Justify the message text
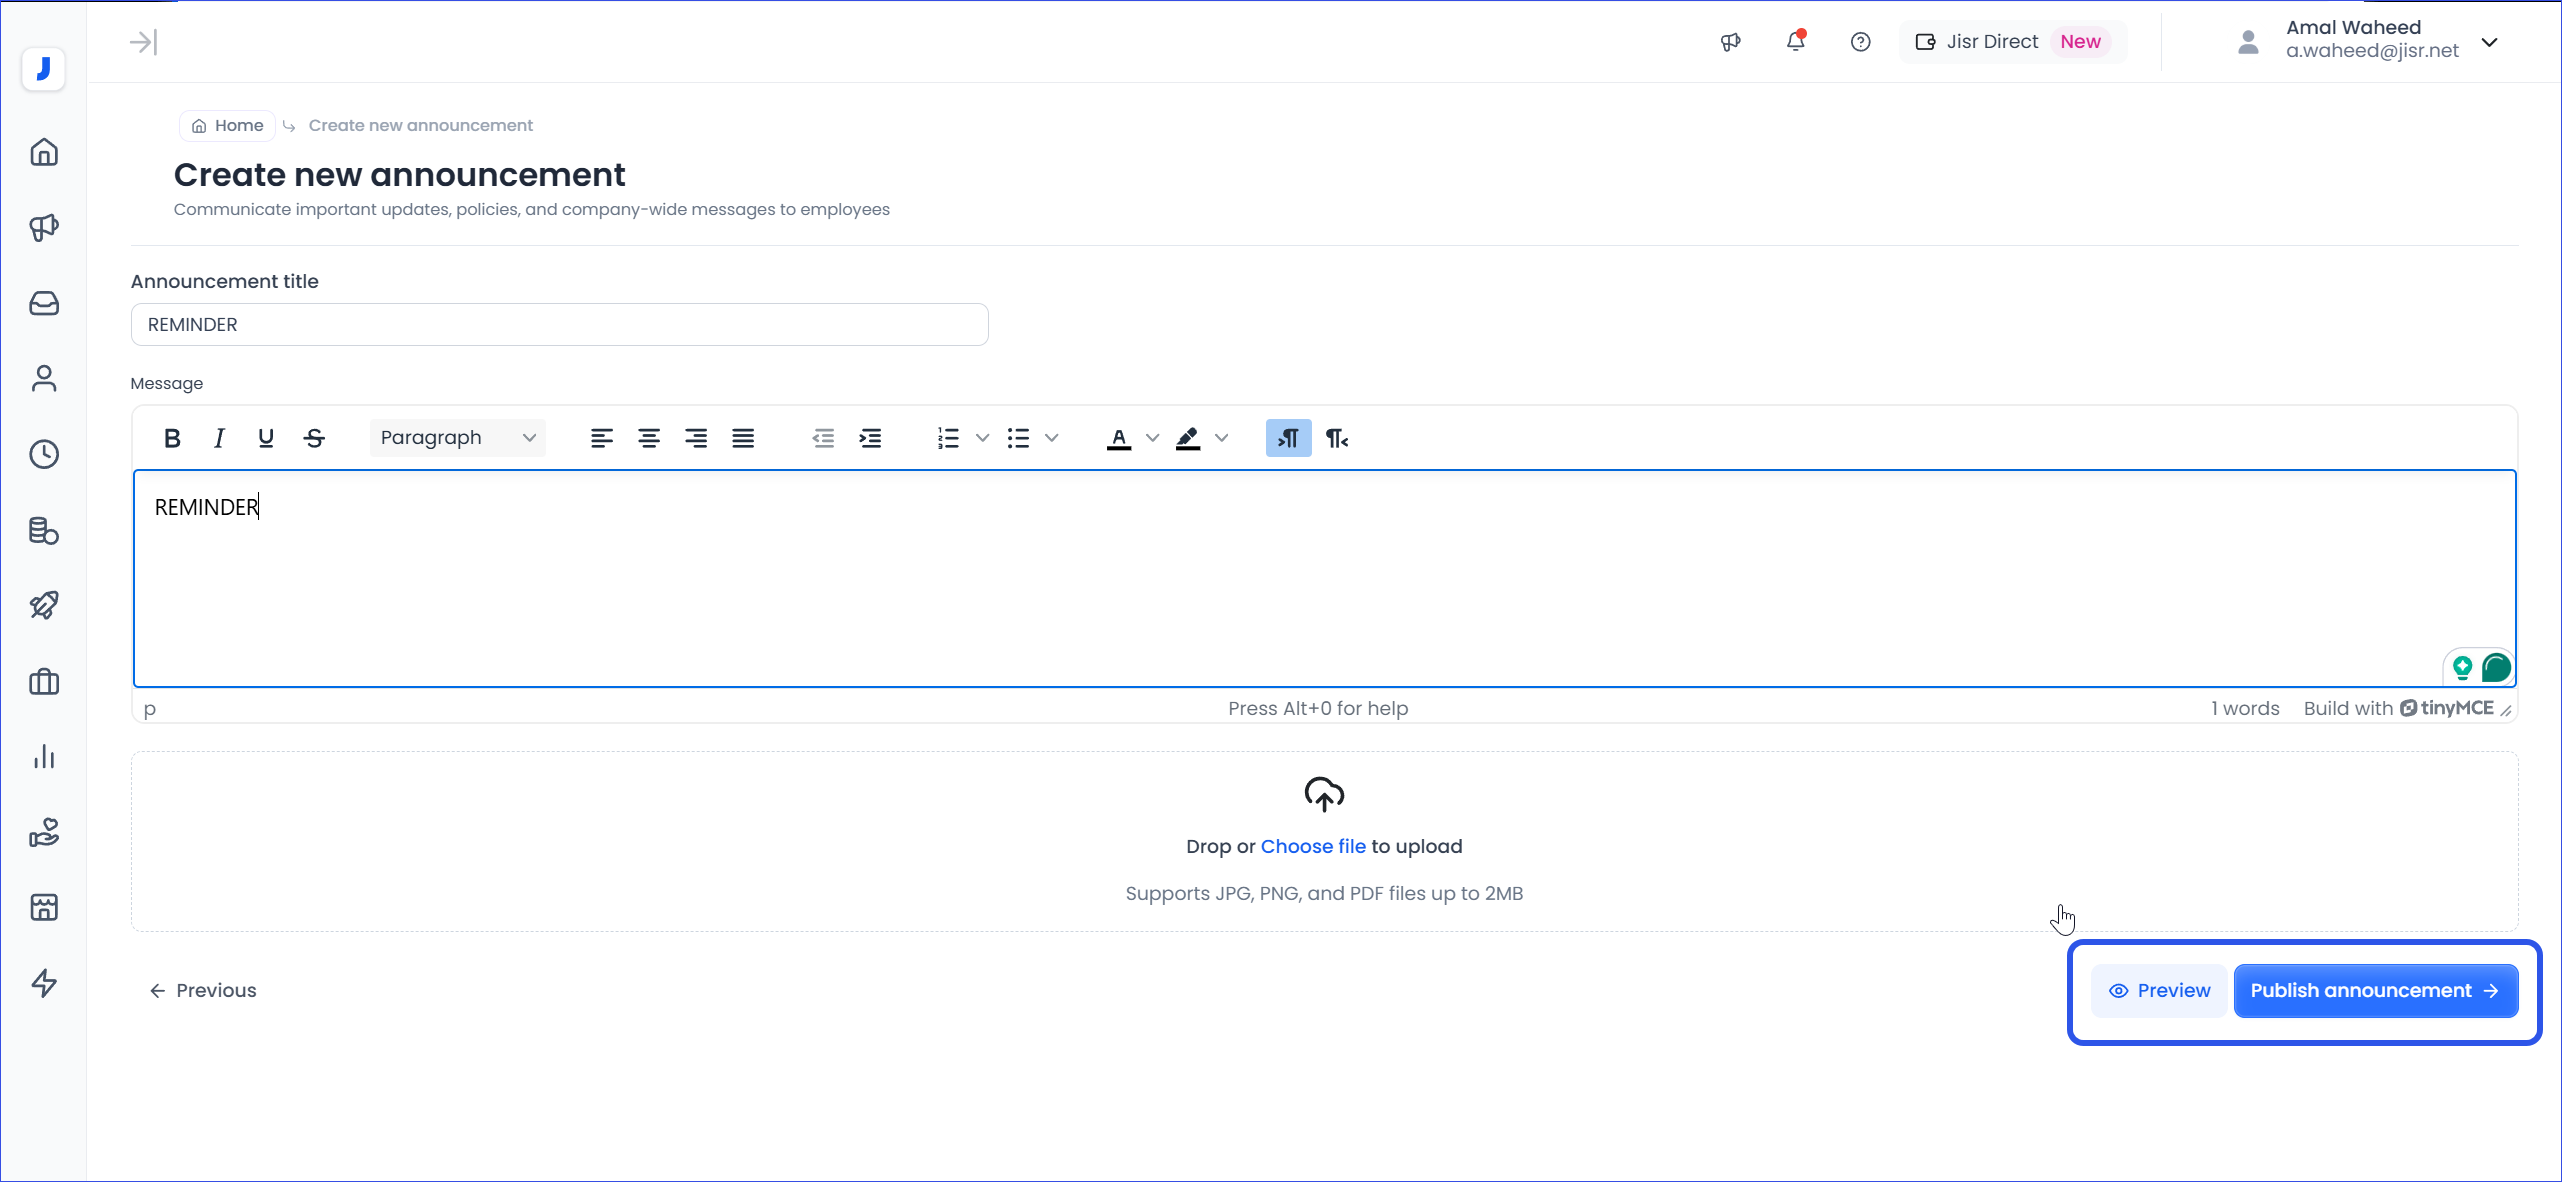2562x1182 pixels. [x=743, y=438]
